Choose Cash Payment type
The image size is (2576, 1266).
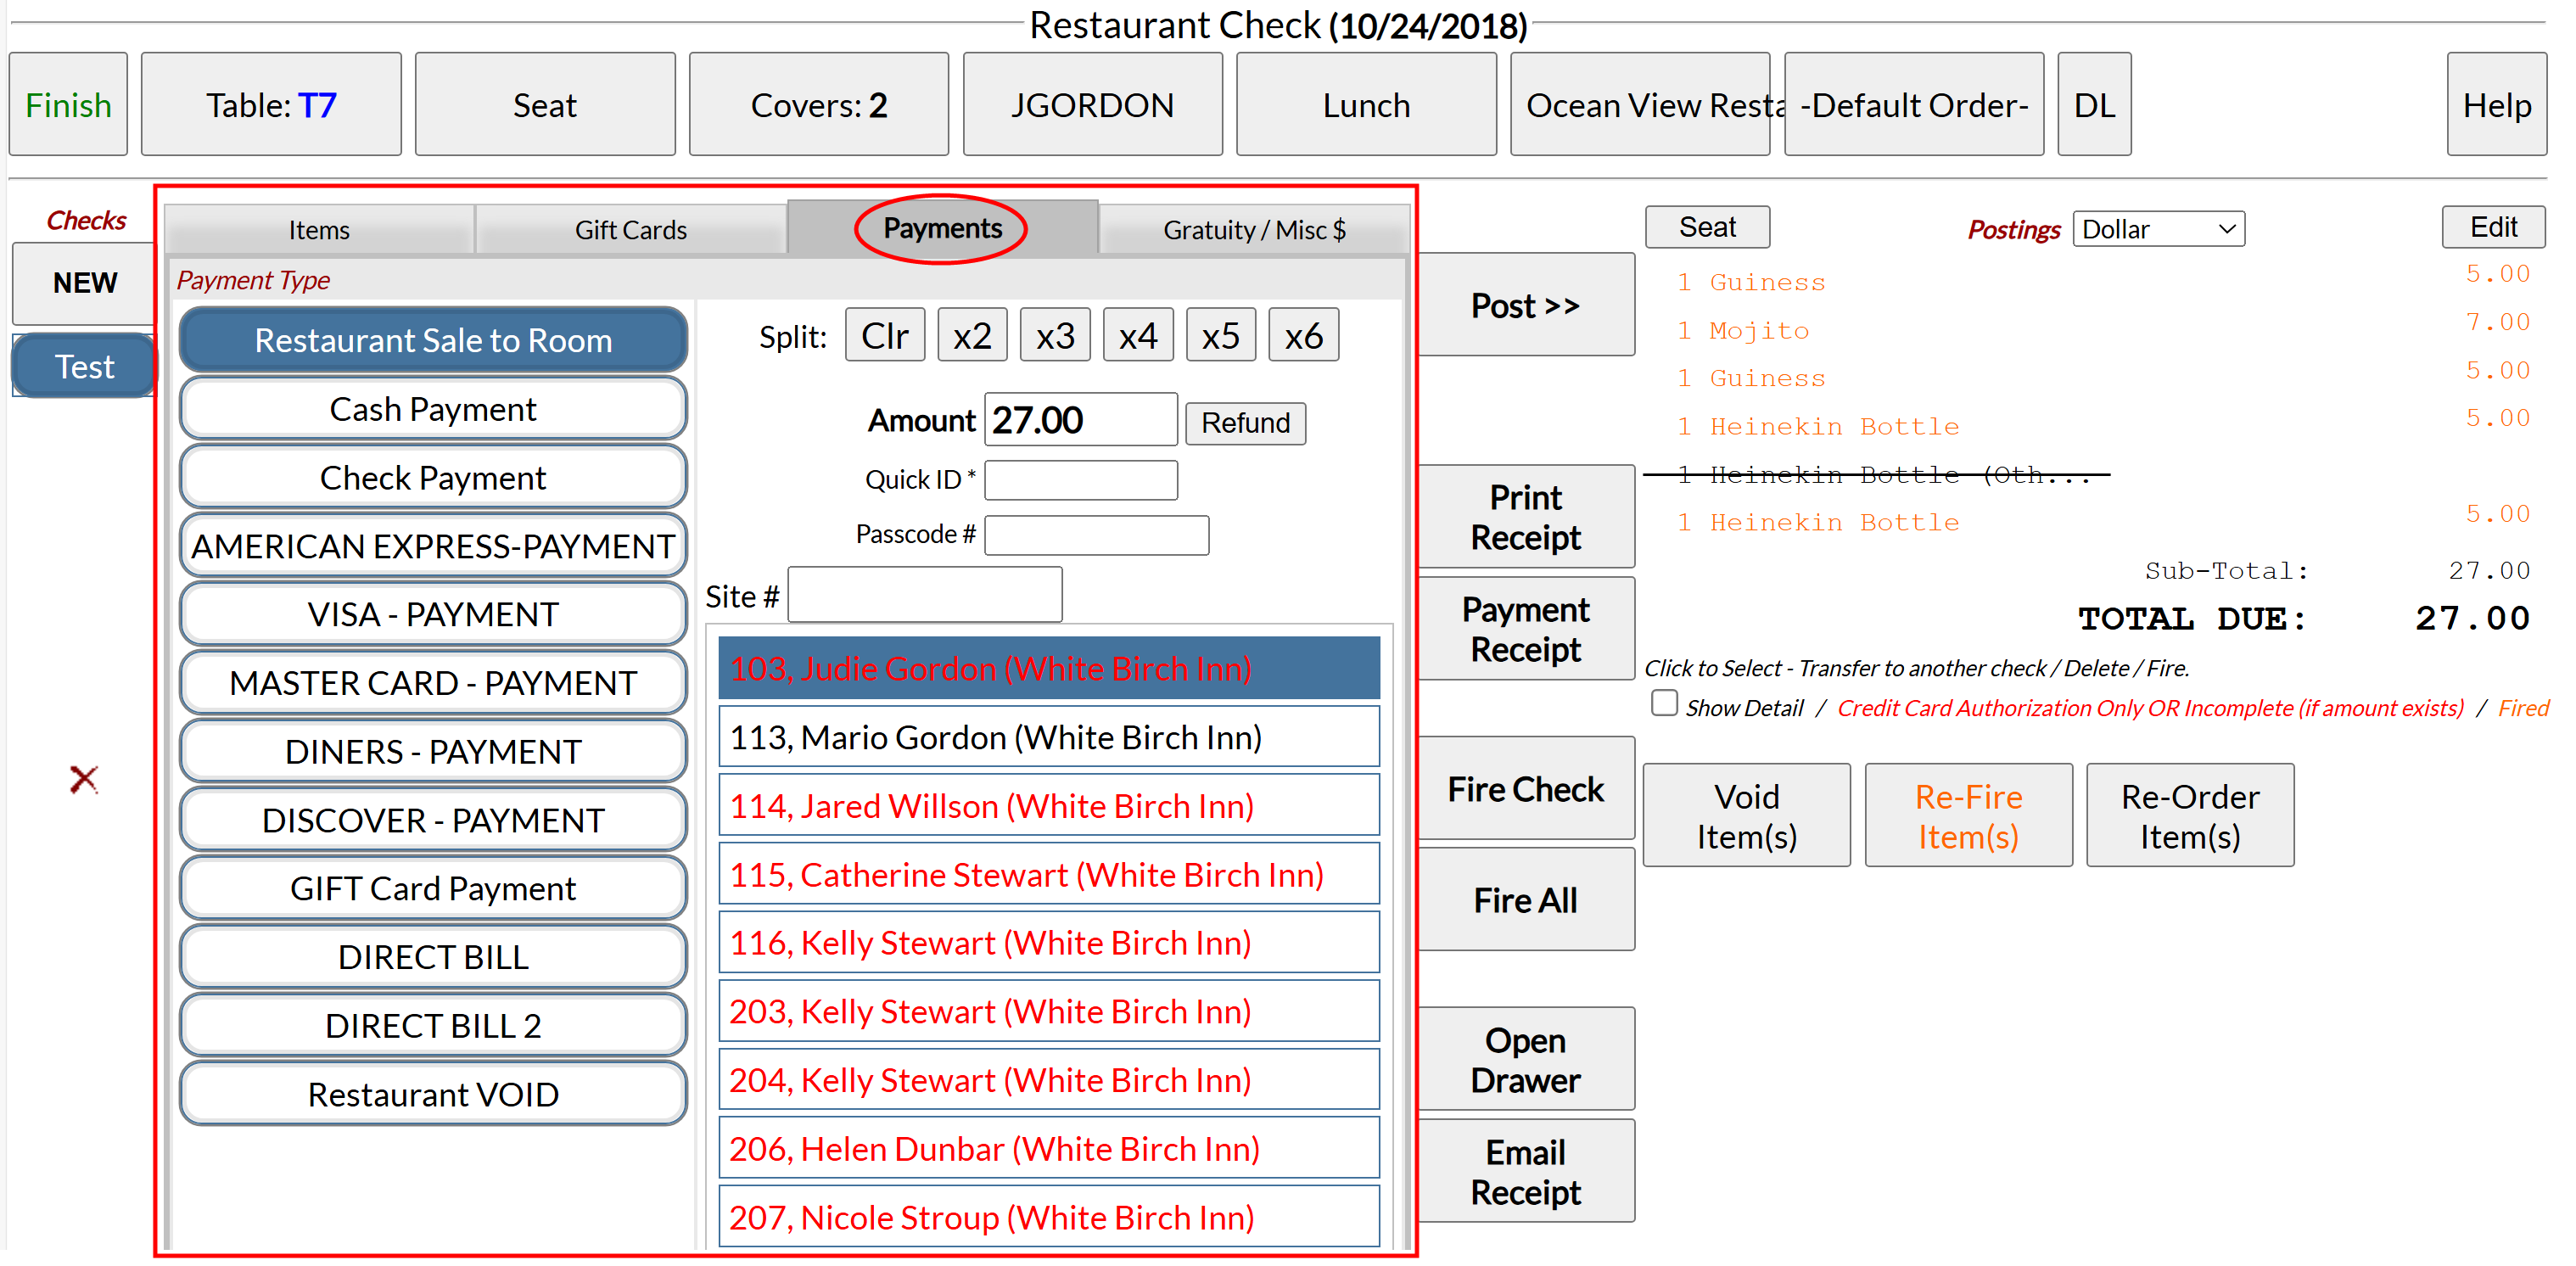(433, 409)
